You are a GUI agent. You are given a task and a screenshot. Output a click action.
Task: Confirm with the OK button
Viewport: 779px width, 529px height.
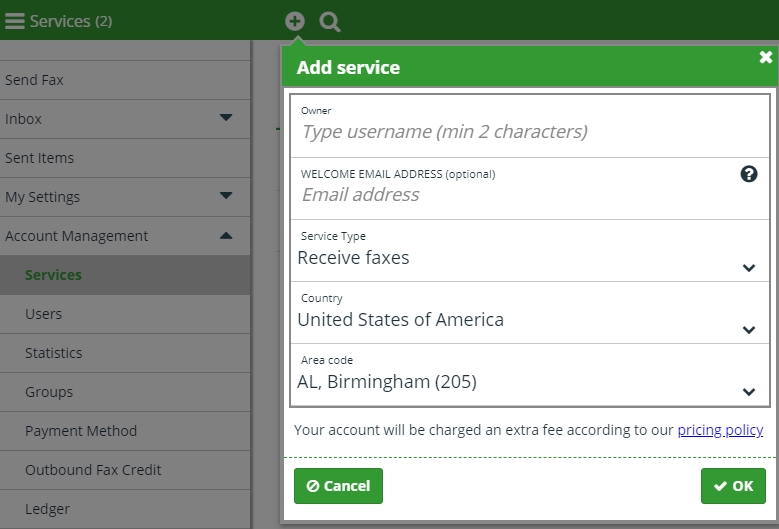coord(733,486)
